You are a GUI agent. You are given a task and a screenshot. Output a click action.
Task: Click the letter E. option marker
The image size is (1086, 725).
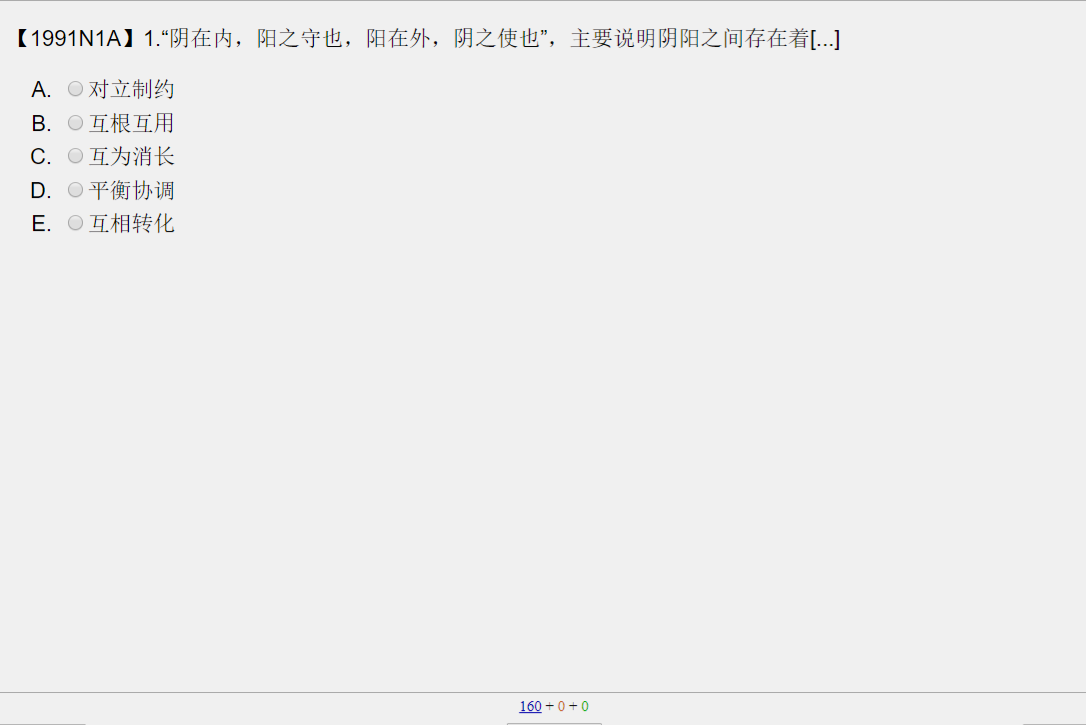point(41,224)
